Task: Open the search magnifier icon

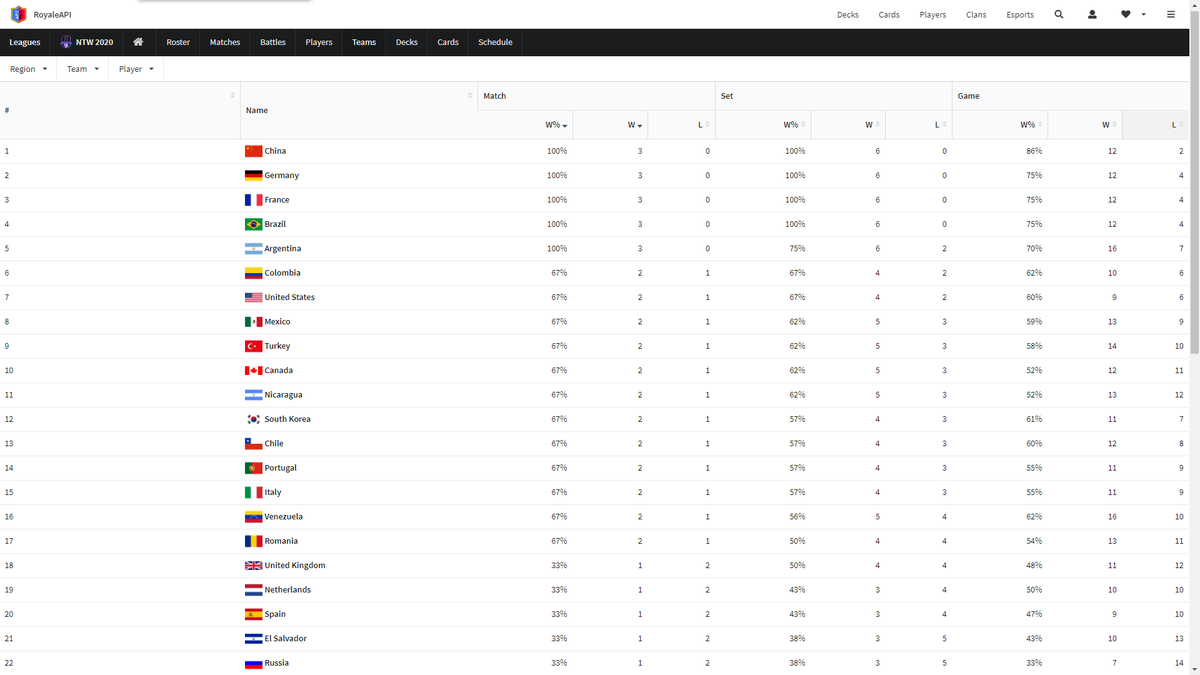Action: (1059, 15)
